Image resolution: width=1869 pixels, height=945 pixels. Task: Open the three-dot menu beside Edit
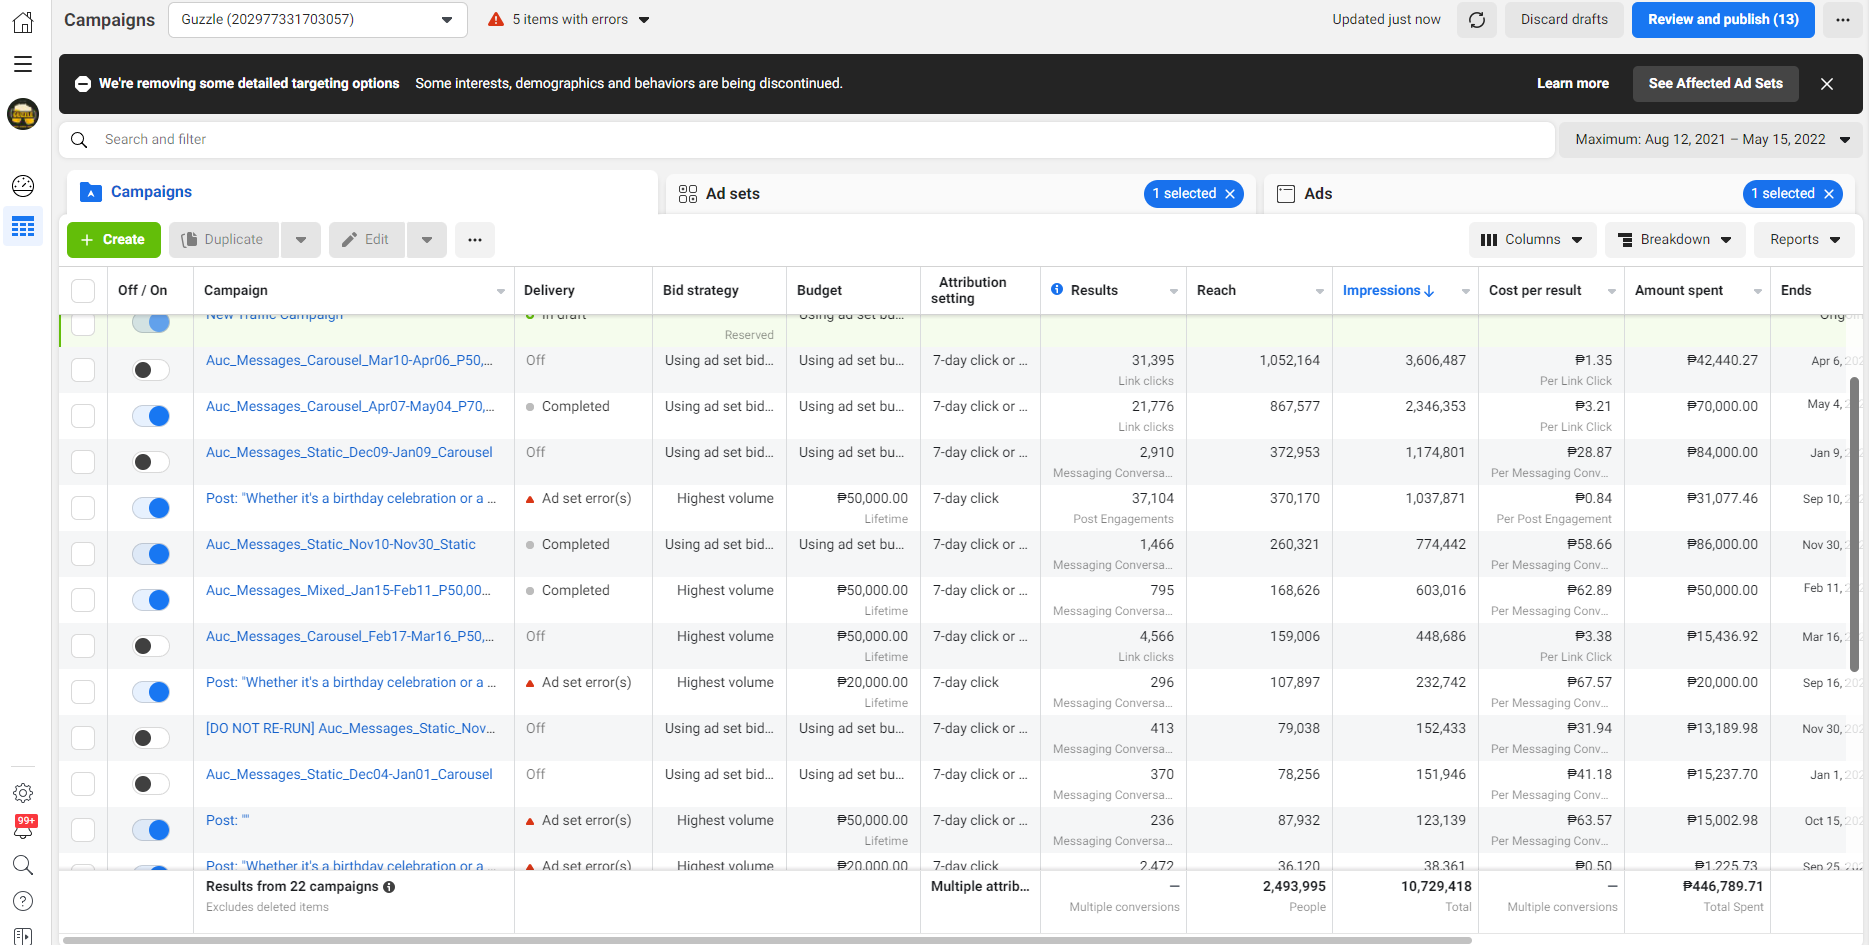pyautogui.click(x=475, y=240)
